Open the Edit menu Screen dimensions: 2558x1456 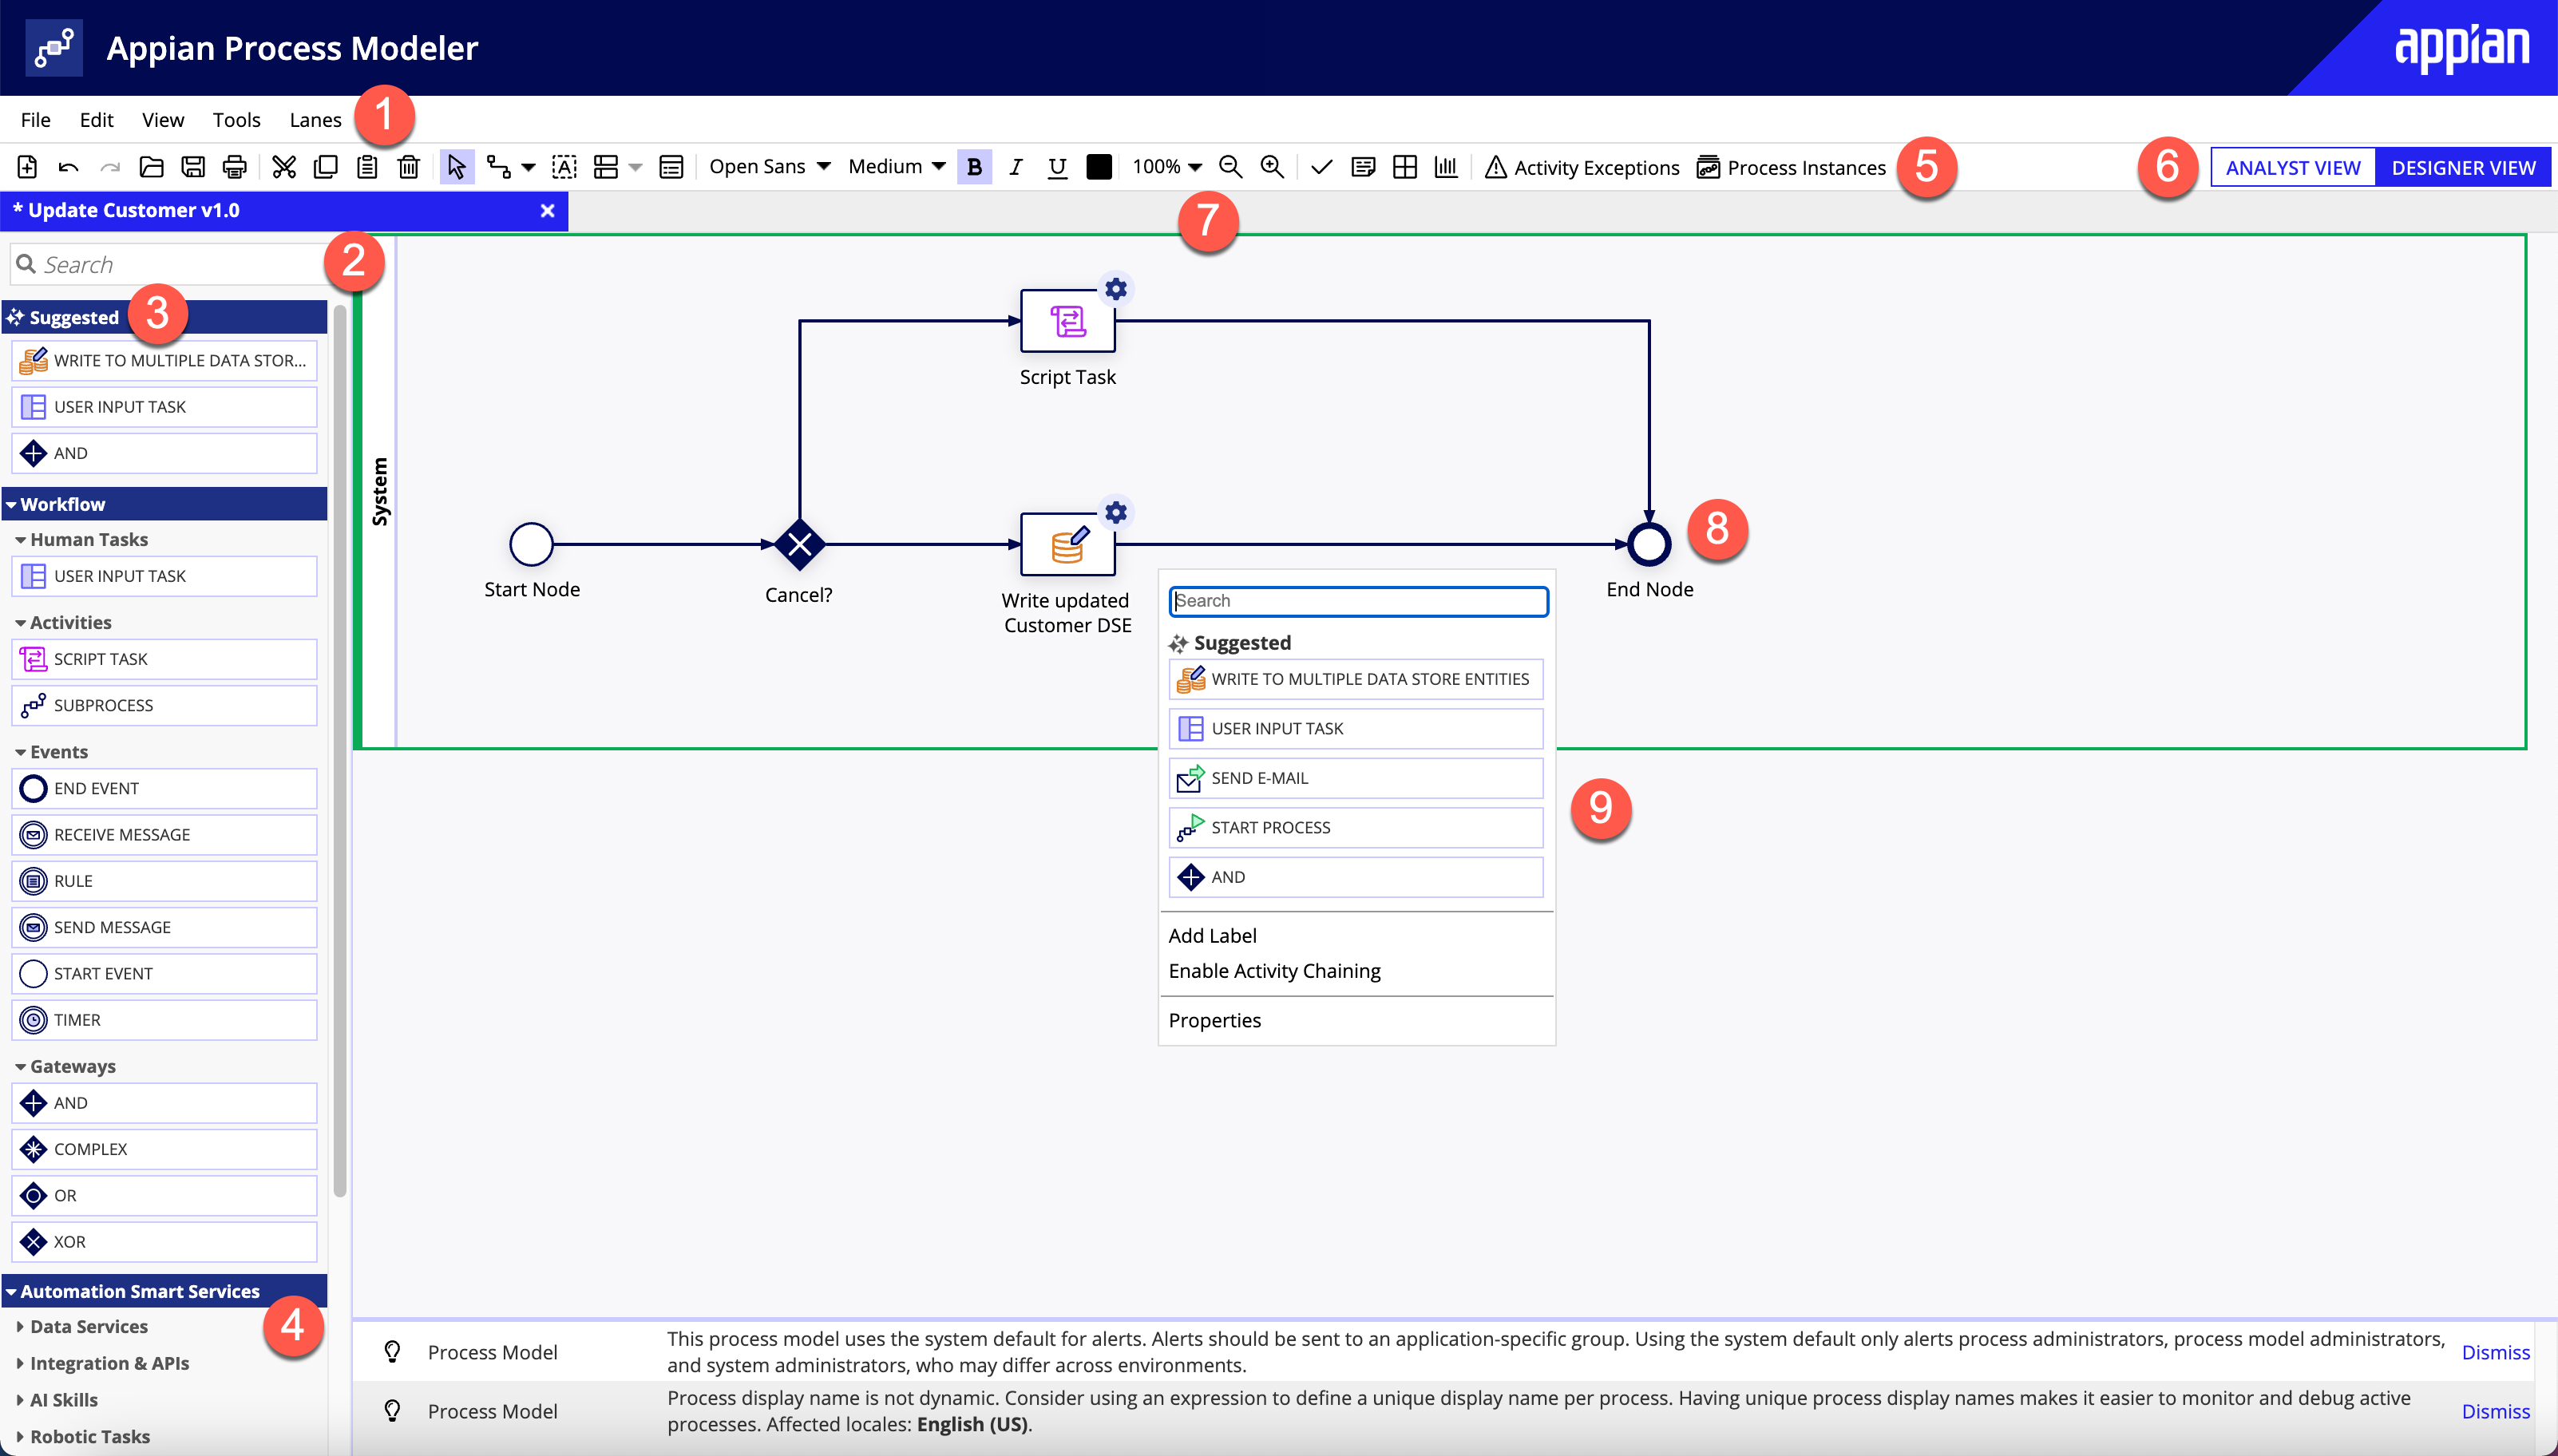point(96,120)
